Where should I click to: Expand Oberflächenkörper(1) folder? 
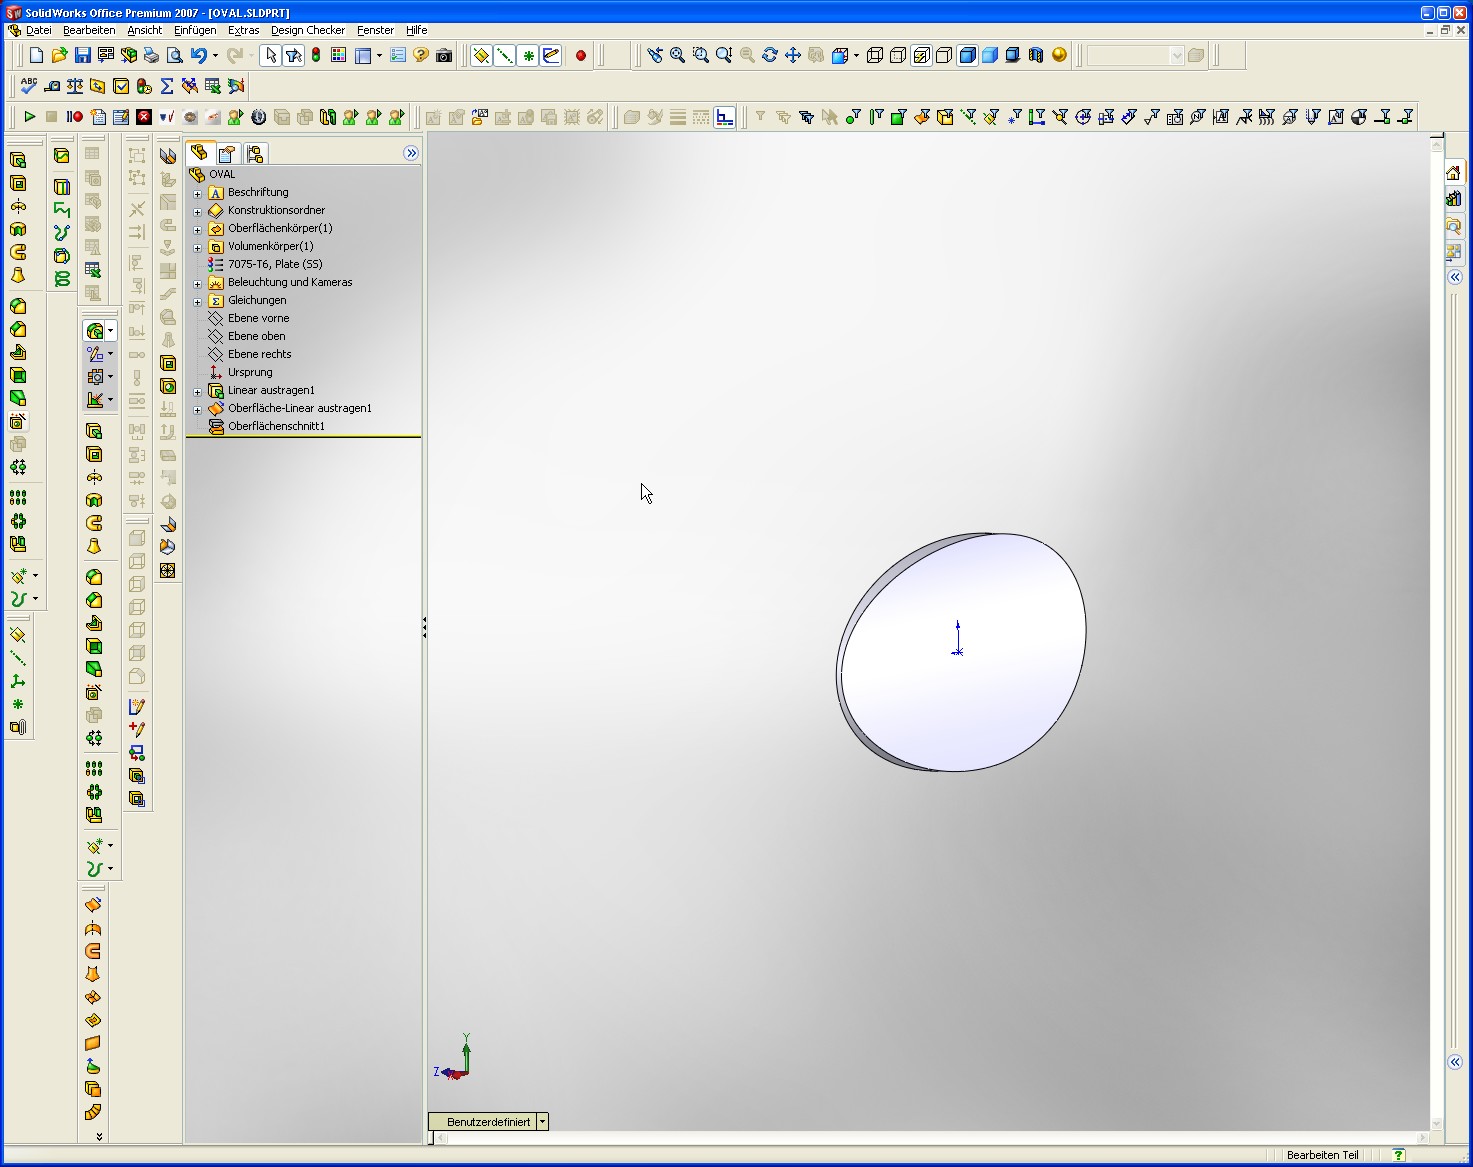click(198, 229)
